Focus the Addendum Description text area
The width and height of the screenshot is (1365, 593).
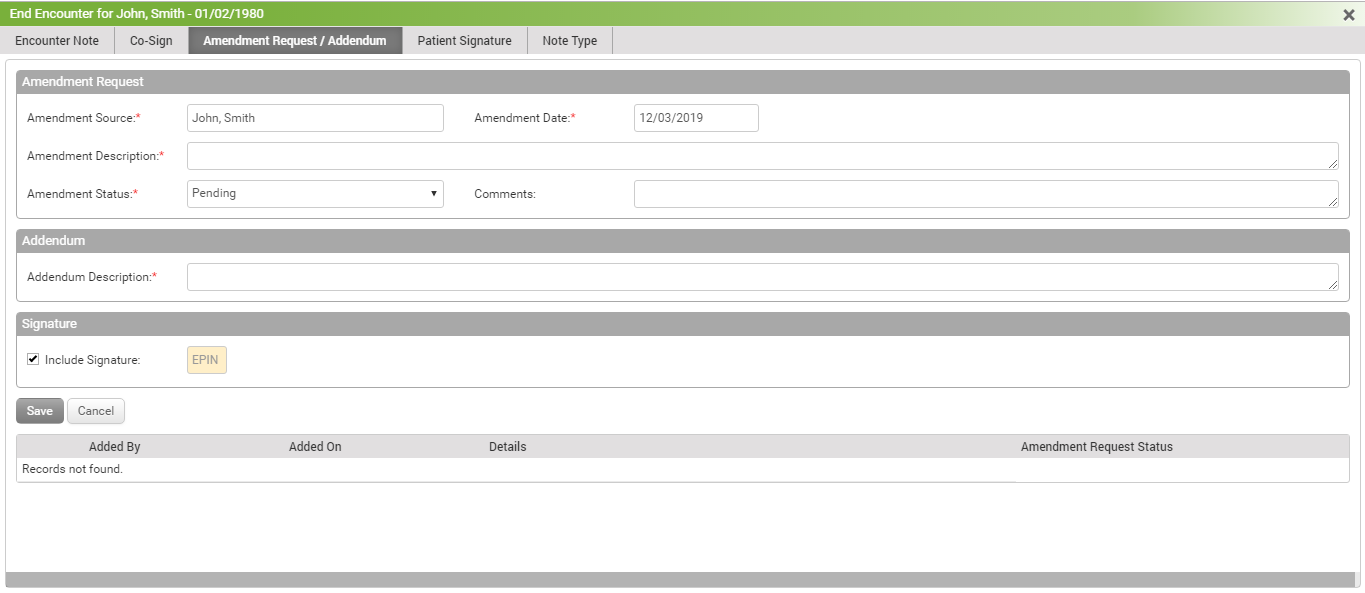pos(762,277)
